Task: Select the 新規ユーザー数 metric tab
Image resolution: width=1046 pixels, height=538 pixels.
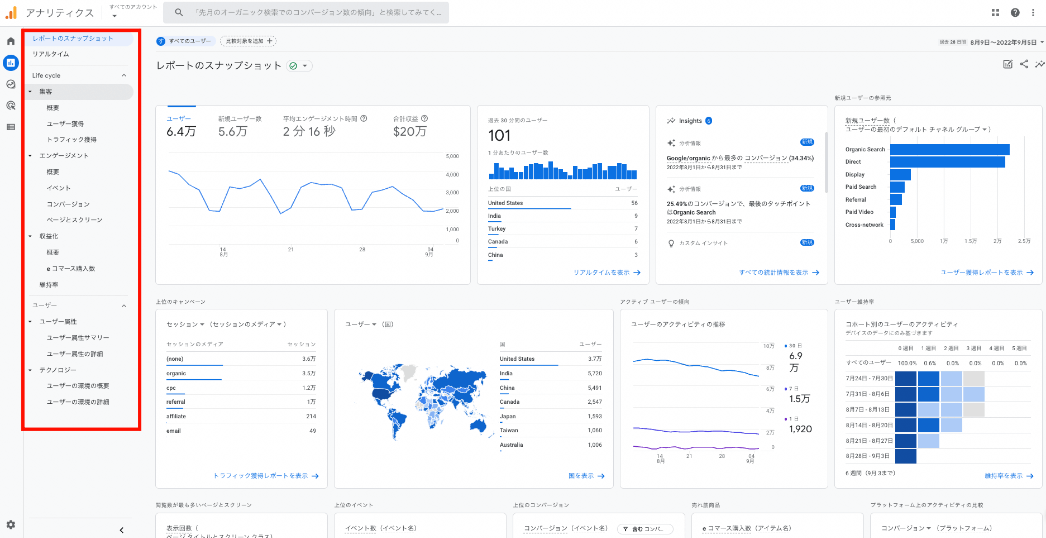Action: click(240, 125)
